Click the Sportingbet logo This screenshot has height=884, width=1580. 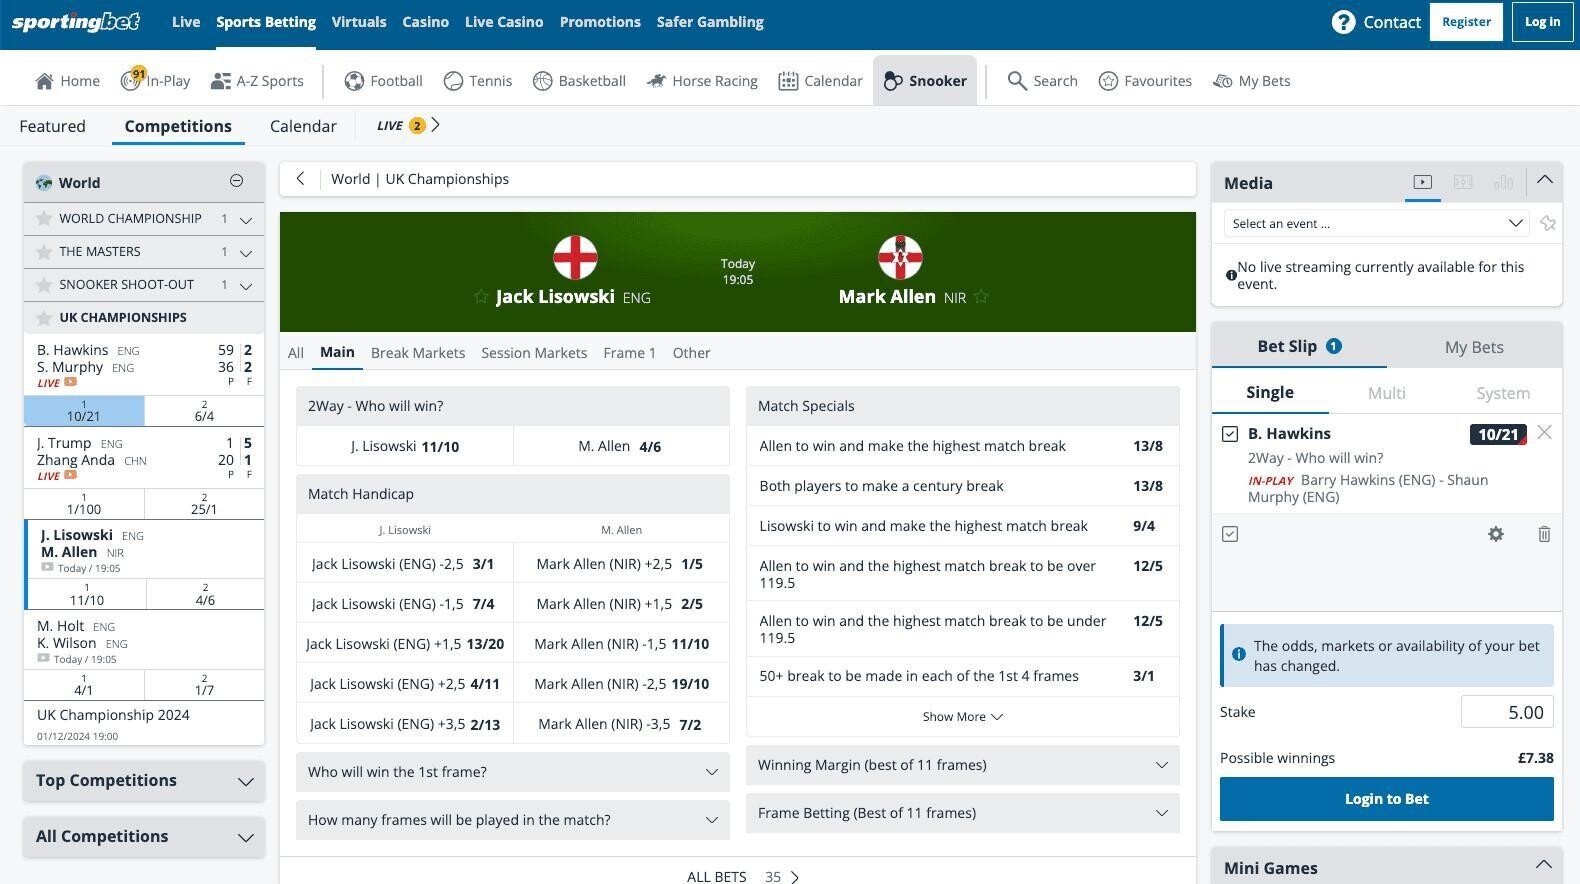click(x=76, y=22)
